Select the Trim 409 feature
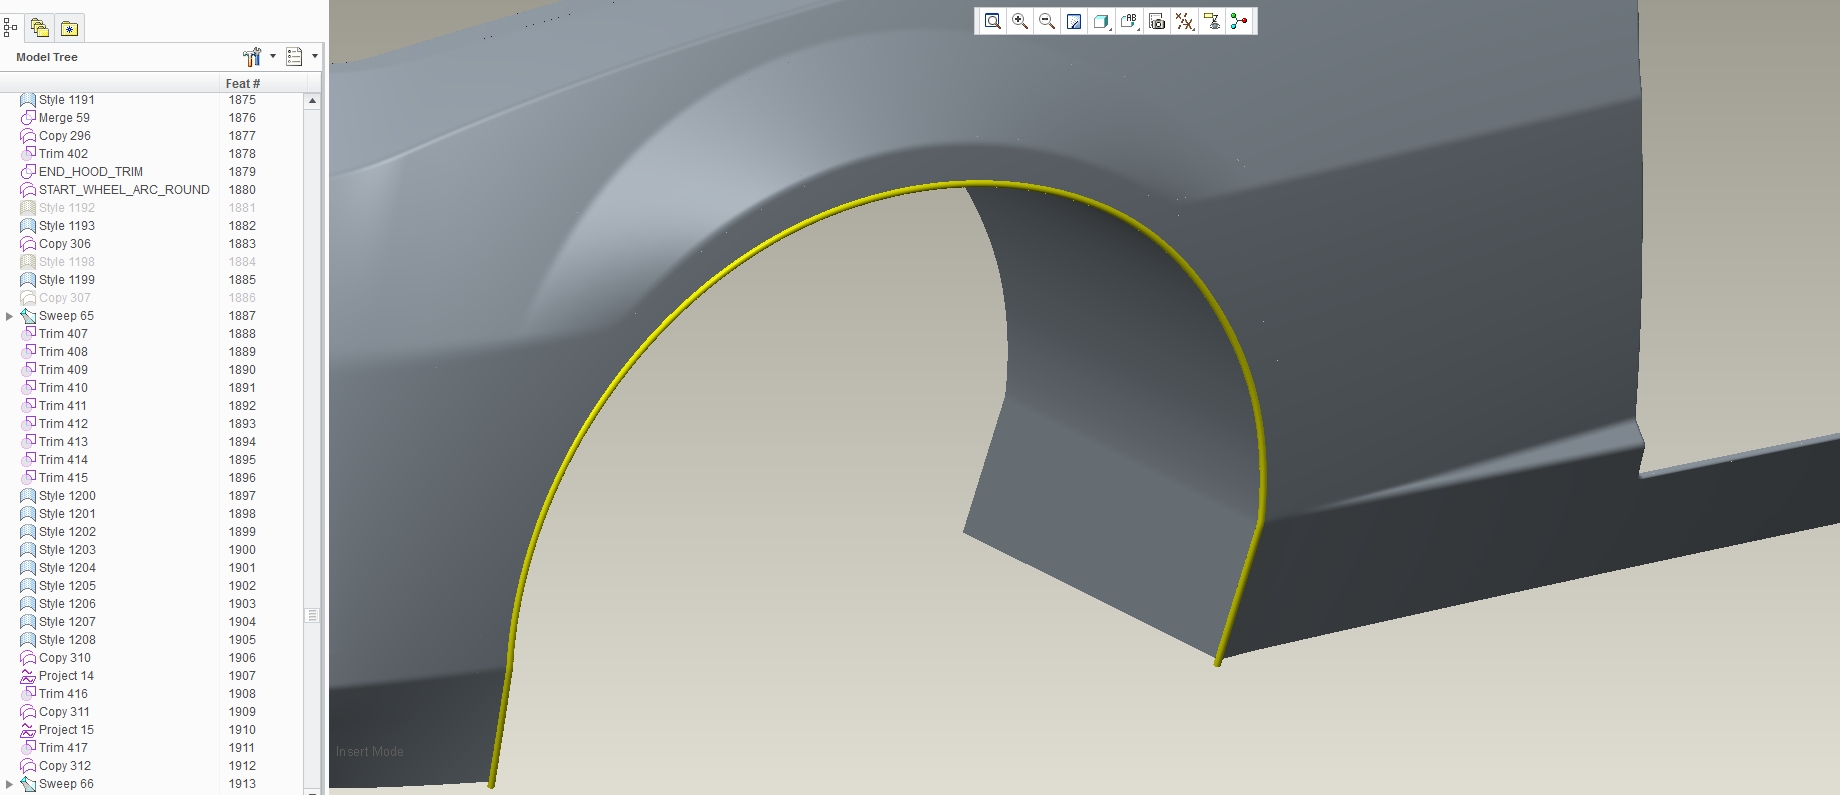This screenshot has height=795, width=1840. click(63, 370)
